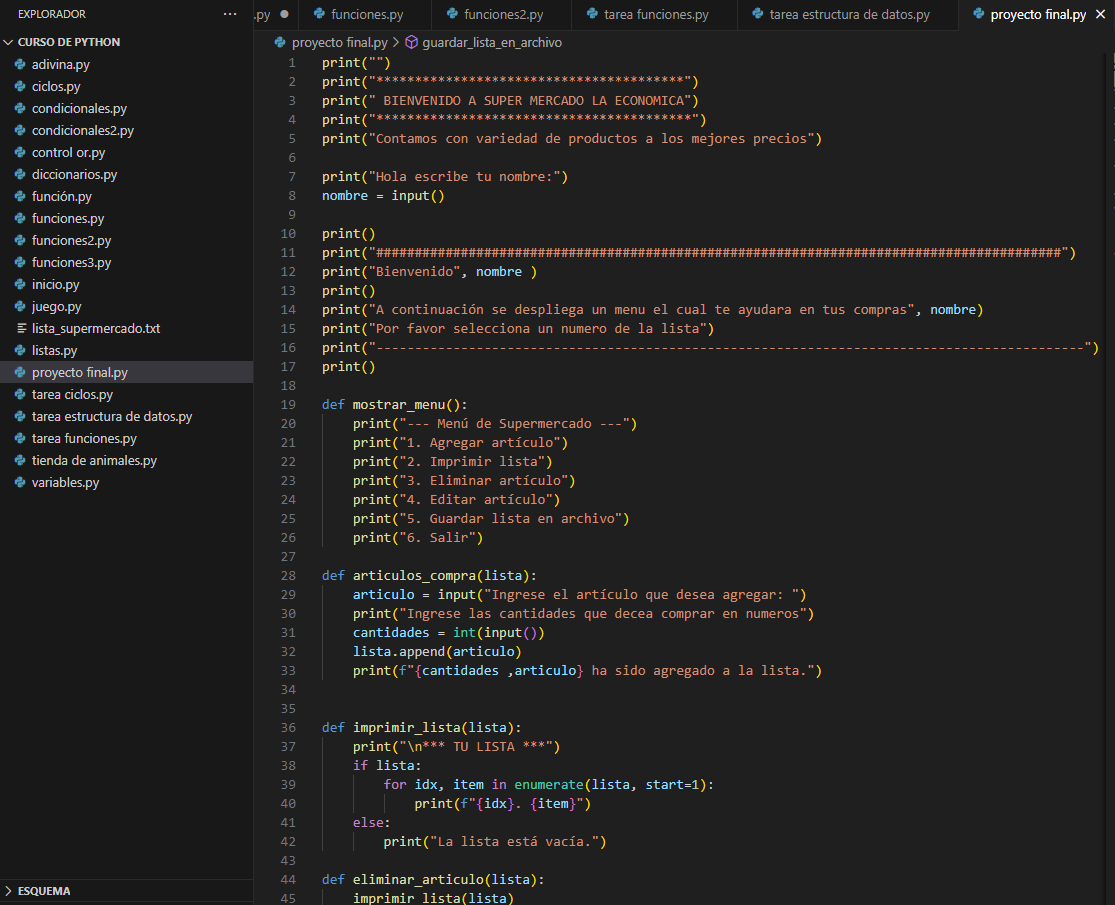Viewport: 1115px width, 905px height.
Task: Click the breadcrumb function symbol icon
Action: point(411,43)
